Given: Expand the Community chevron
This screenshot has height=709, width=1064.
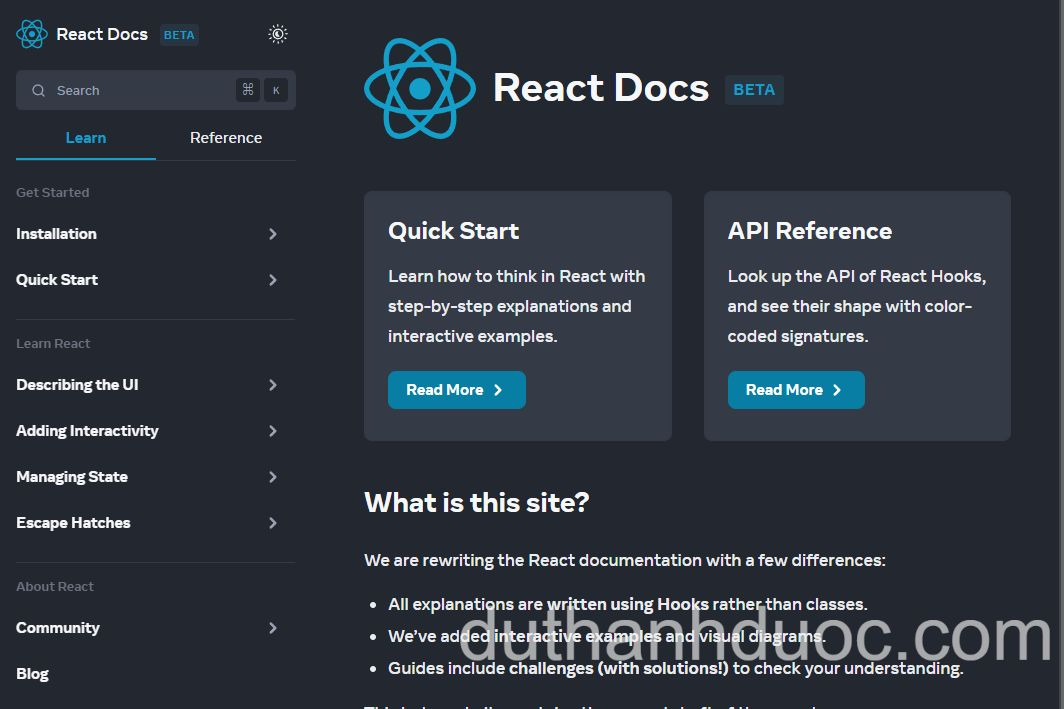Looking at the screenshot, I should point(273,628).
